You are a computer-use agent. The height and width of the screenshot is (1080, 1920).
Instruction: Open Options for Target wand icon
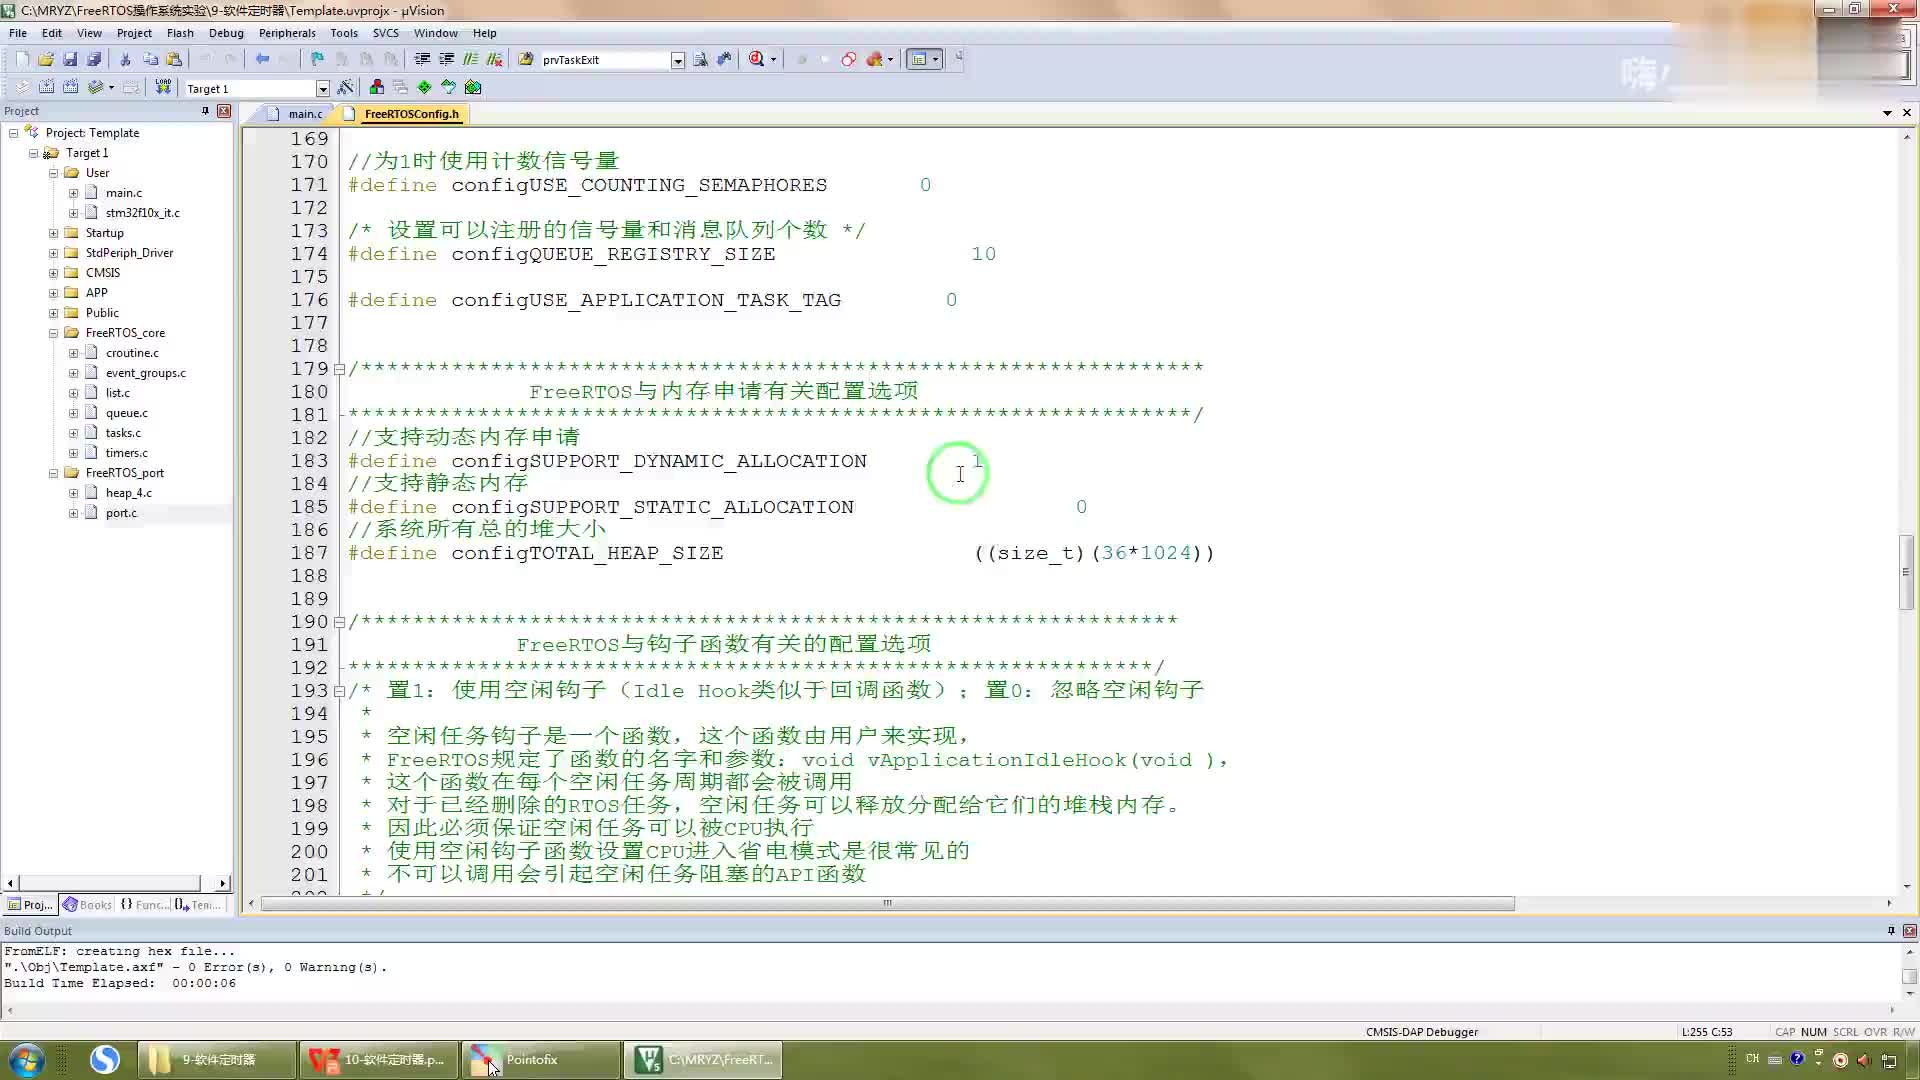[x=346, y=87]
